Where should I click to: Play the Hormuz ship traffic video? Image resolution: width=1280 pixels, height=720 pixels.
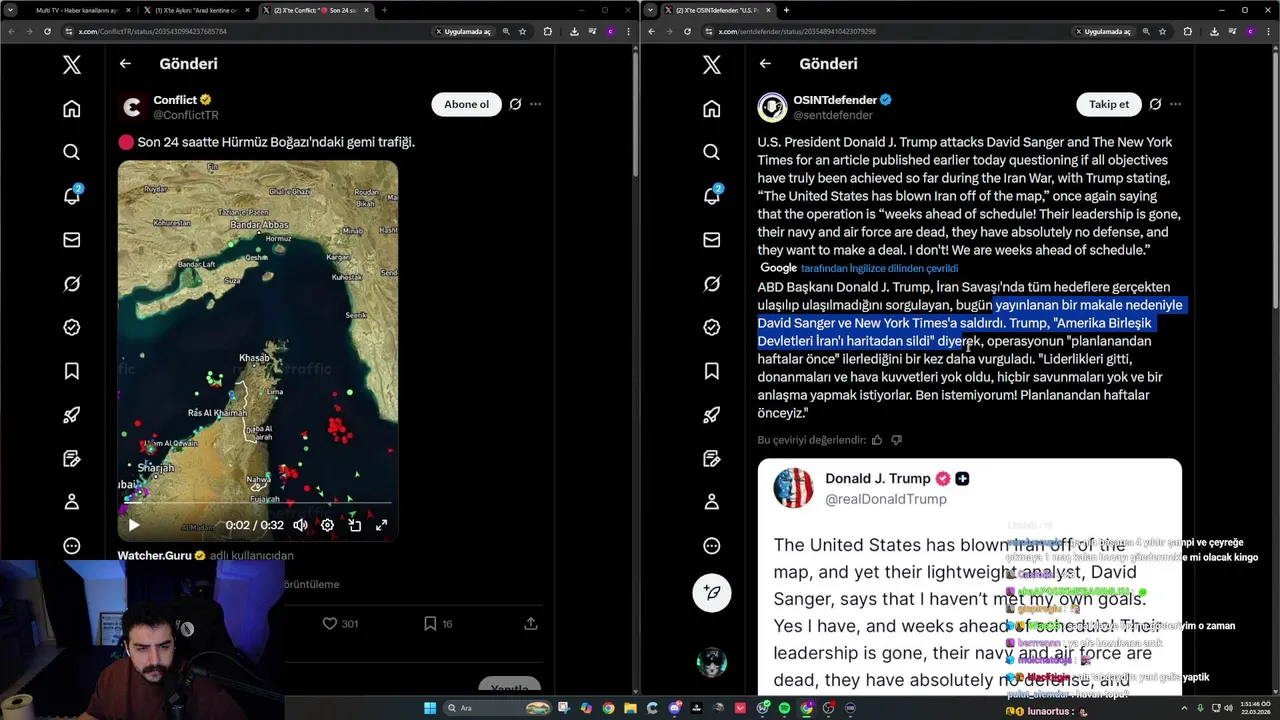pos(134,525)
